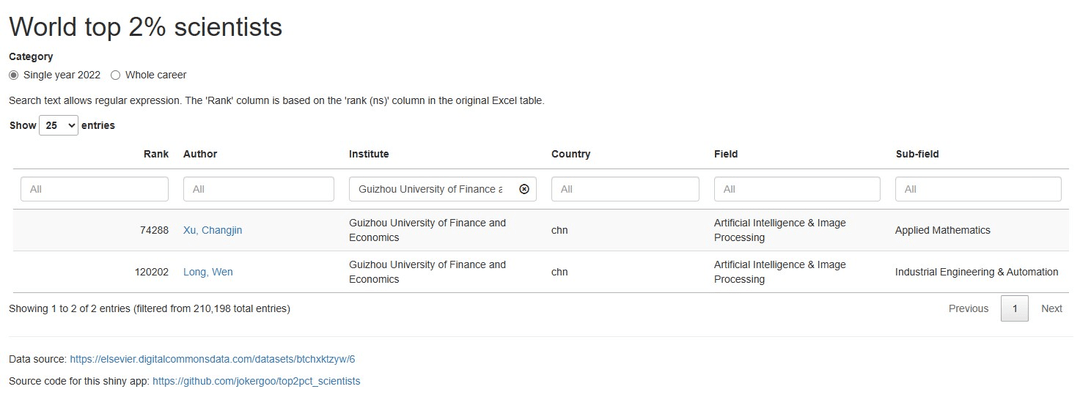This screenshot has width=1080, height=400.
Task: Open the Show entries dropdown
Action: pos(58,126)
